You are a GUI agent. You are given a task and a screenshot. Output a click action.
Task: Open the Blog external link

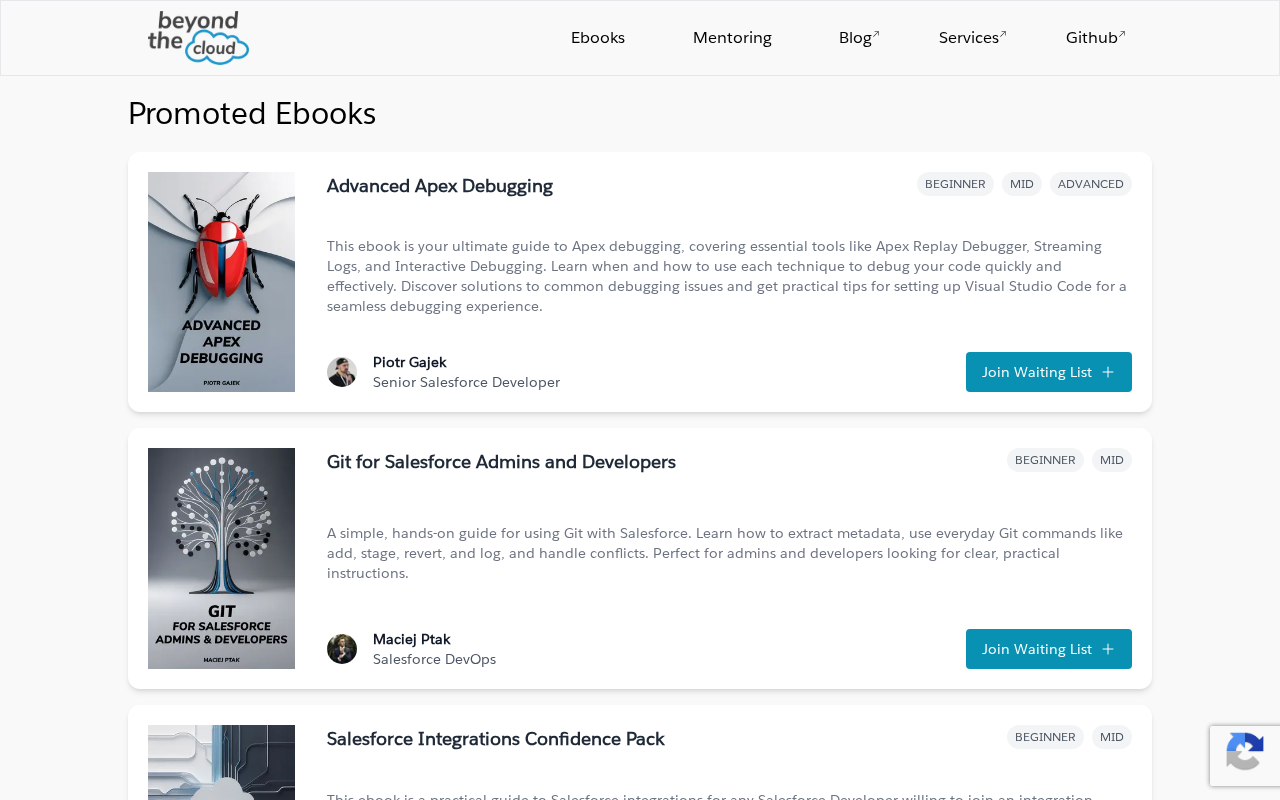tap(858, 38)
